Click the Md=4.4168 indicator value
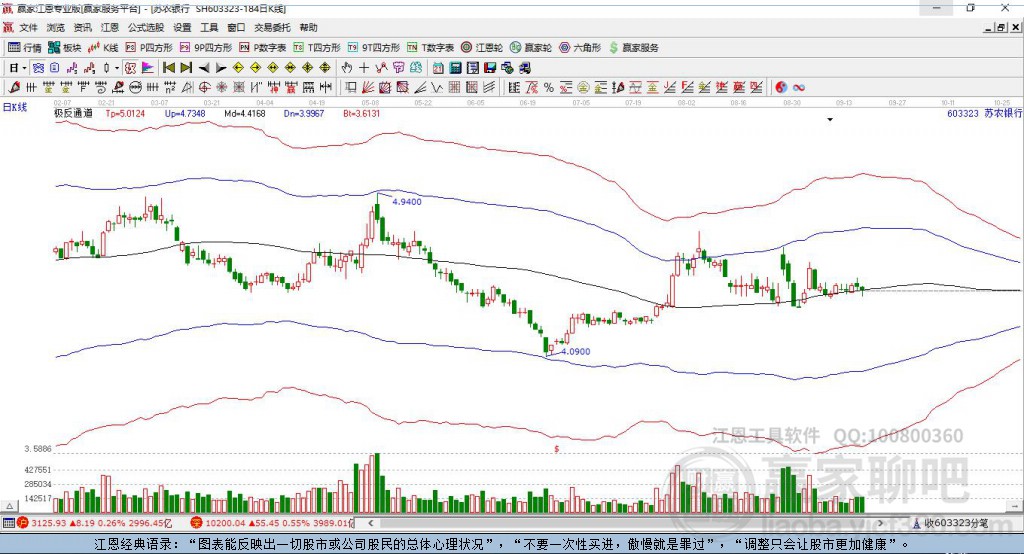1024x554 pixels. 245,114
